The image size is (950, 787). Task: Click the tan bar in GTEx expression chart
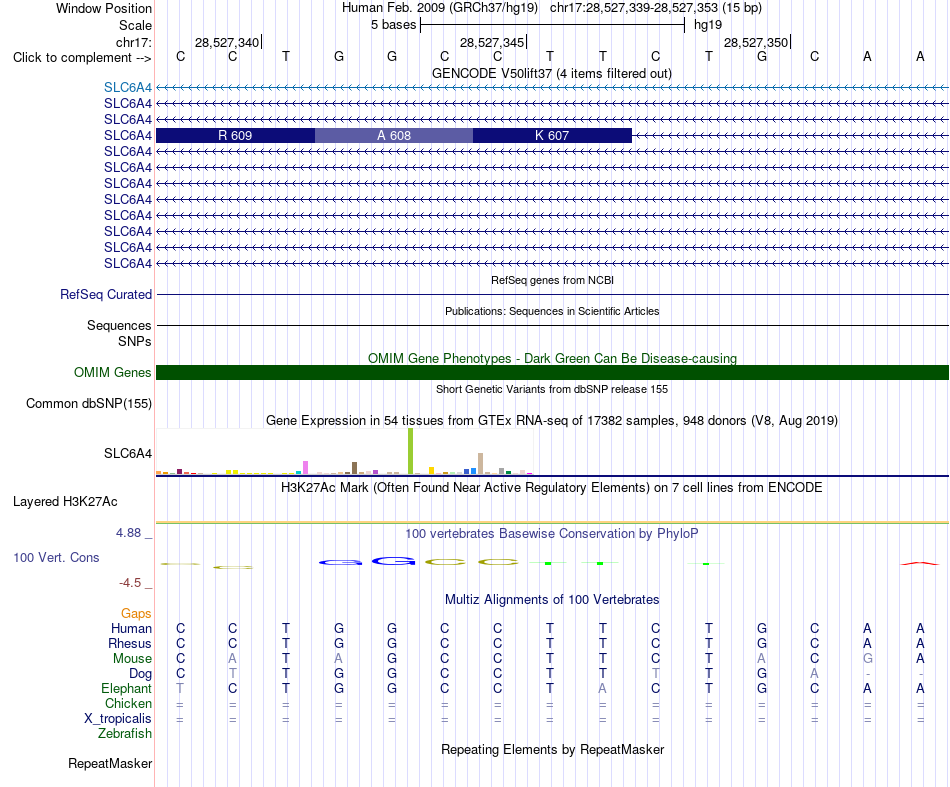pyautogui.click(x=480, y=463)
